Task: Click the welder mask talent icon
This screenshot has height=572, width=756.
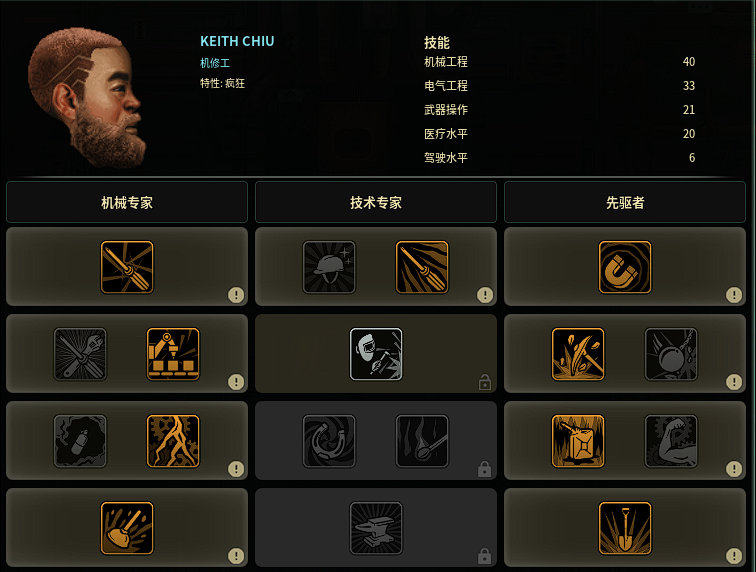Action: point(376,354)
